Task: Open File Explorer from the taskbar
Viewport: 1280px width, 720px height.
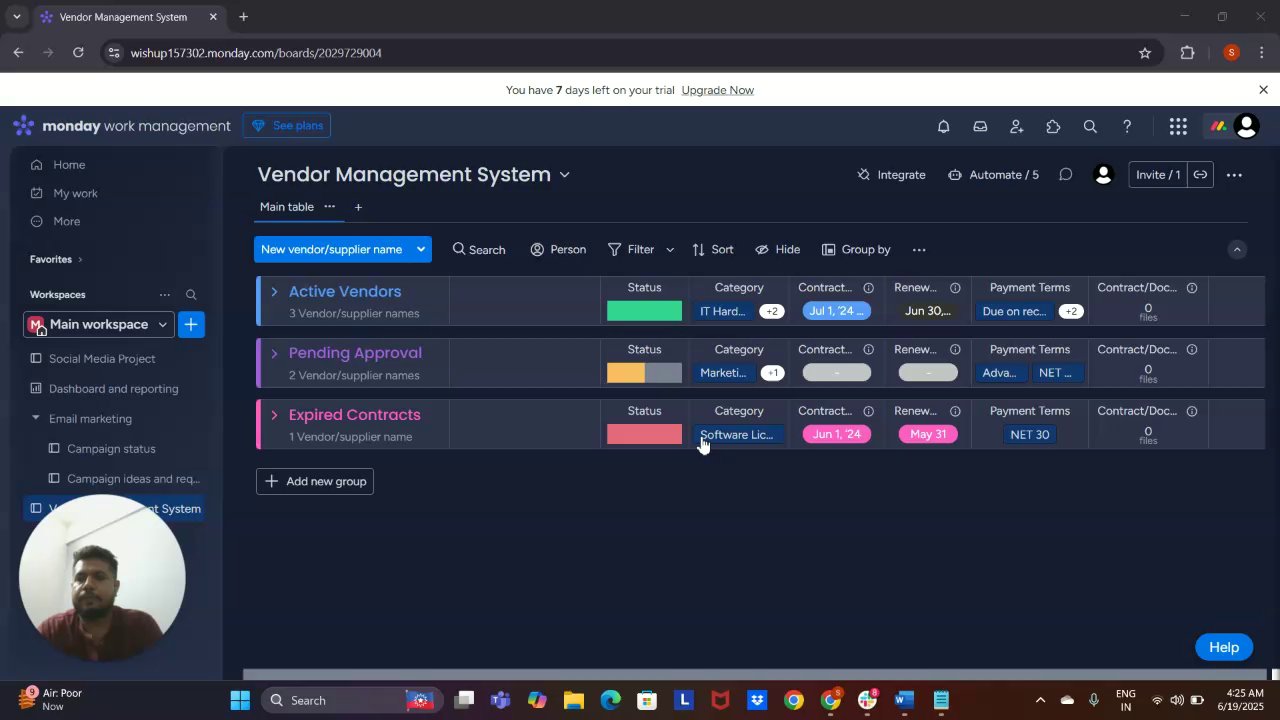Action: pyautogui.click(x=573, y=700)
